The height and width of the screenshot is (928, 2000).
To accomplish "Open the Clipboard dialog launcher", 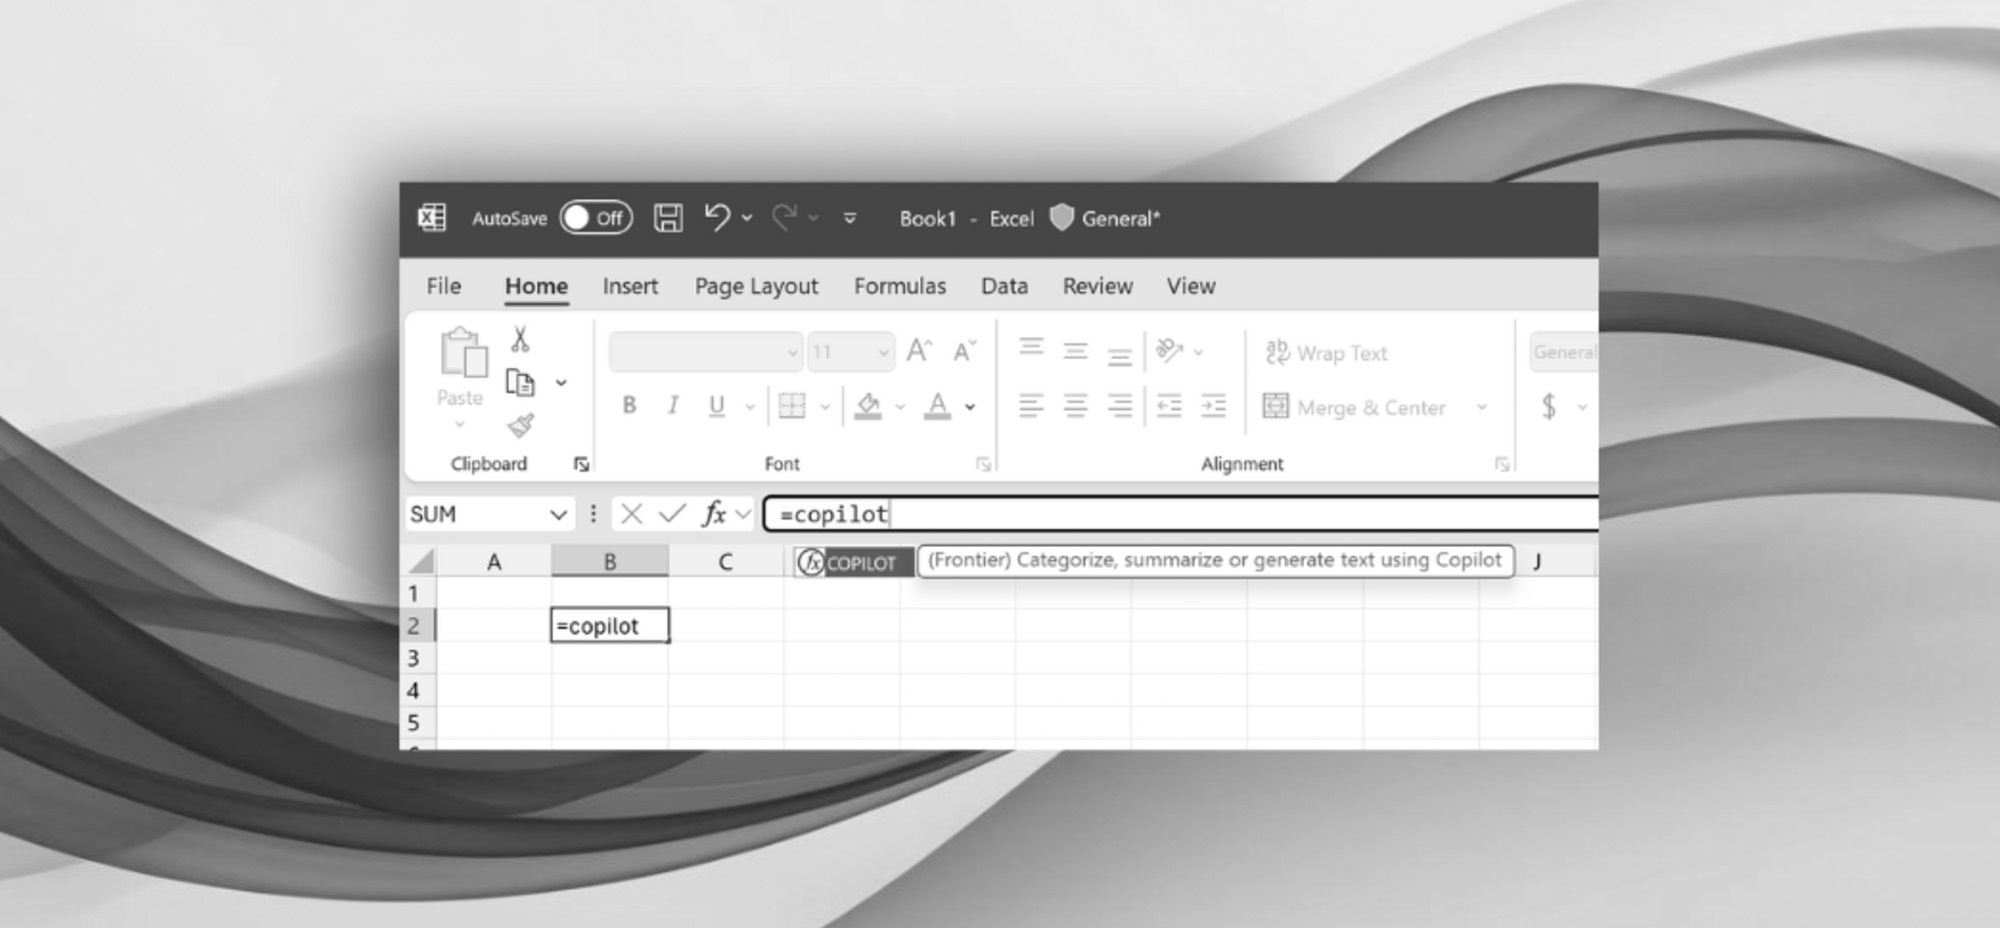I will (581, 464).
